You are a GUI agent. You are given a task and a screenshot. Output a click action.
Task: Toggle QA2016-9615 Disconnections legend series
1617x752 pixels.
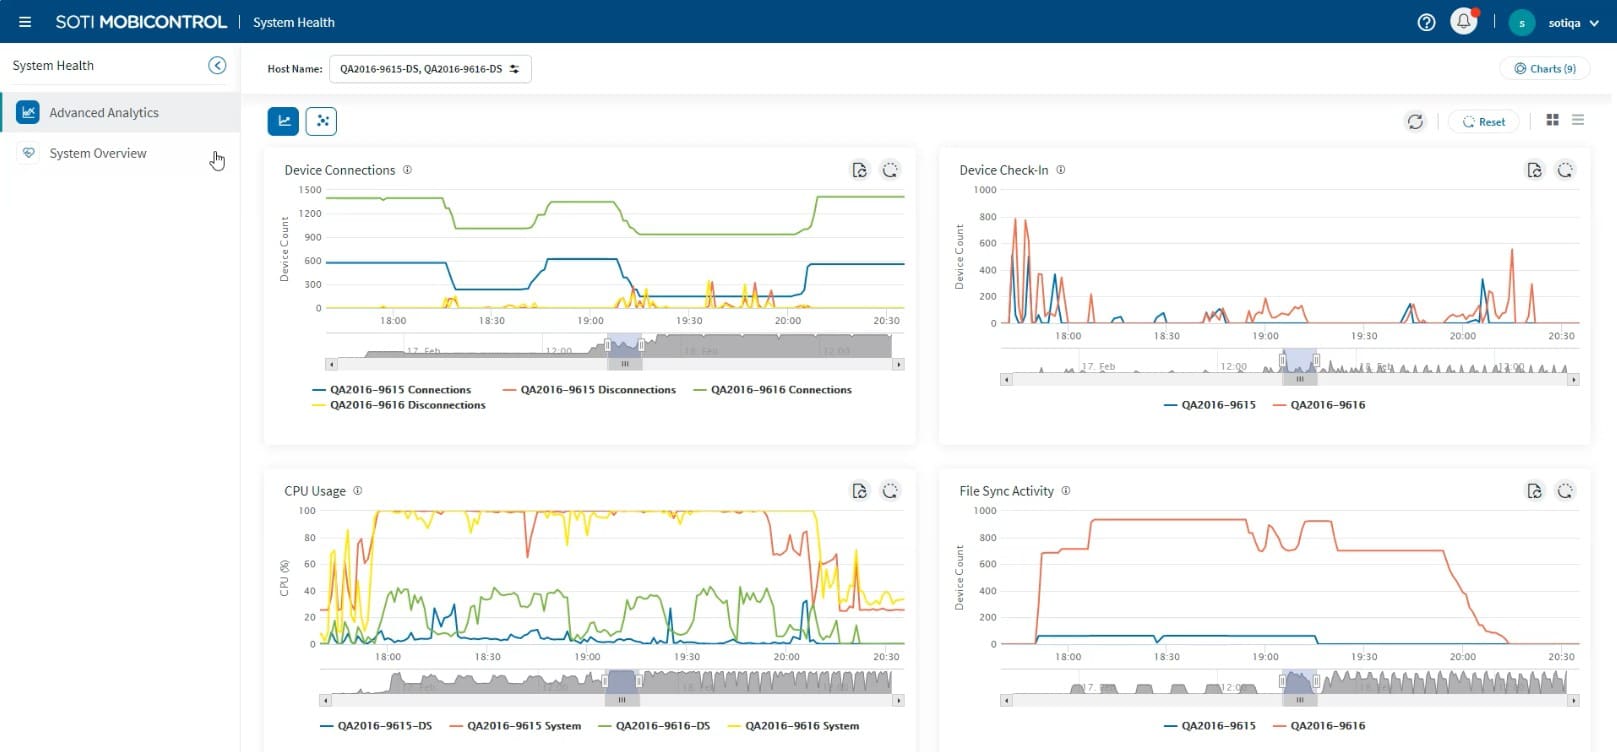tap(589, 390)
